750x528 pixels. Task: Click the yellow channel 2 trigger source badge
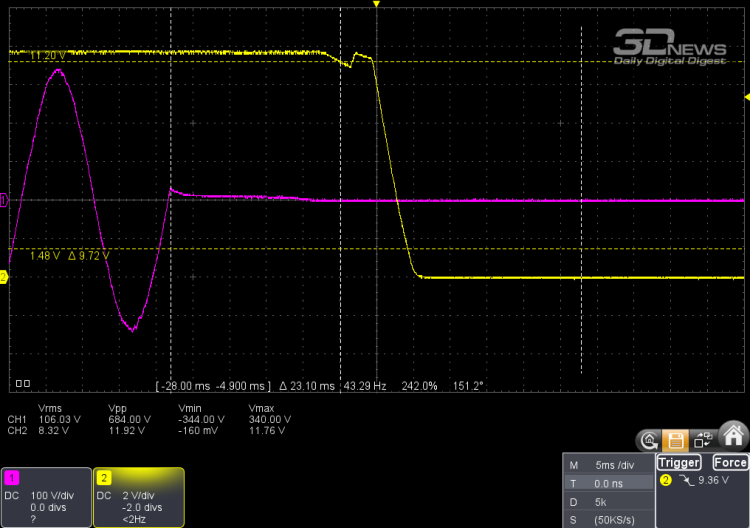(665, 481)
